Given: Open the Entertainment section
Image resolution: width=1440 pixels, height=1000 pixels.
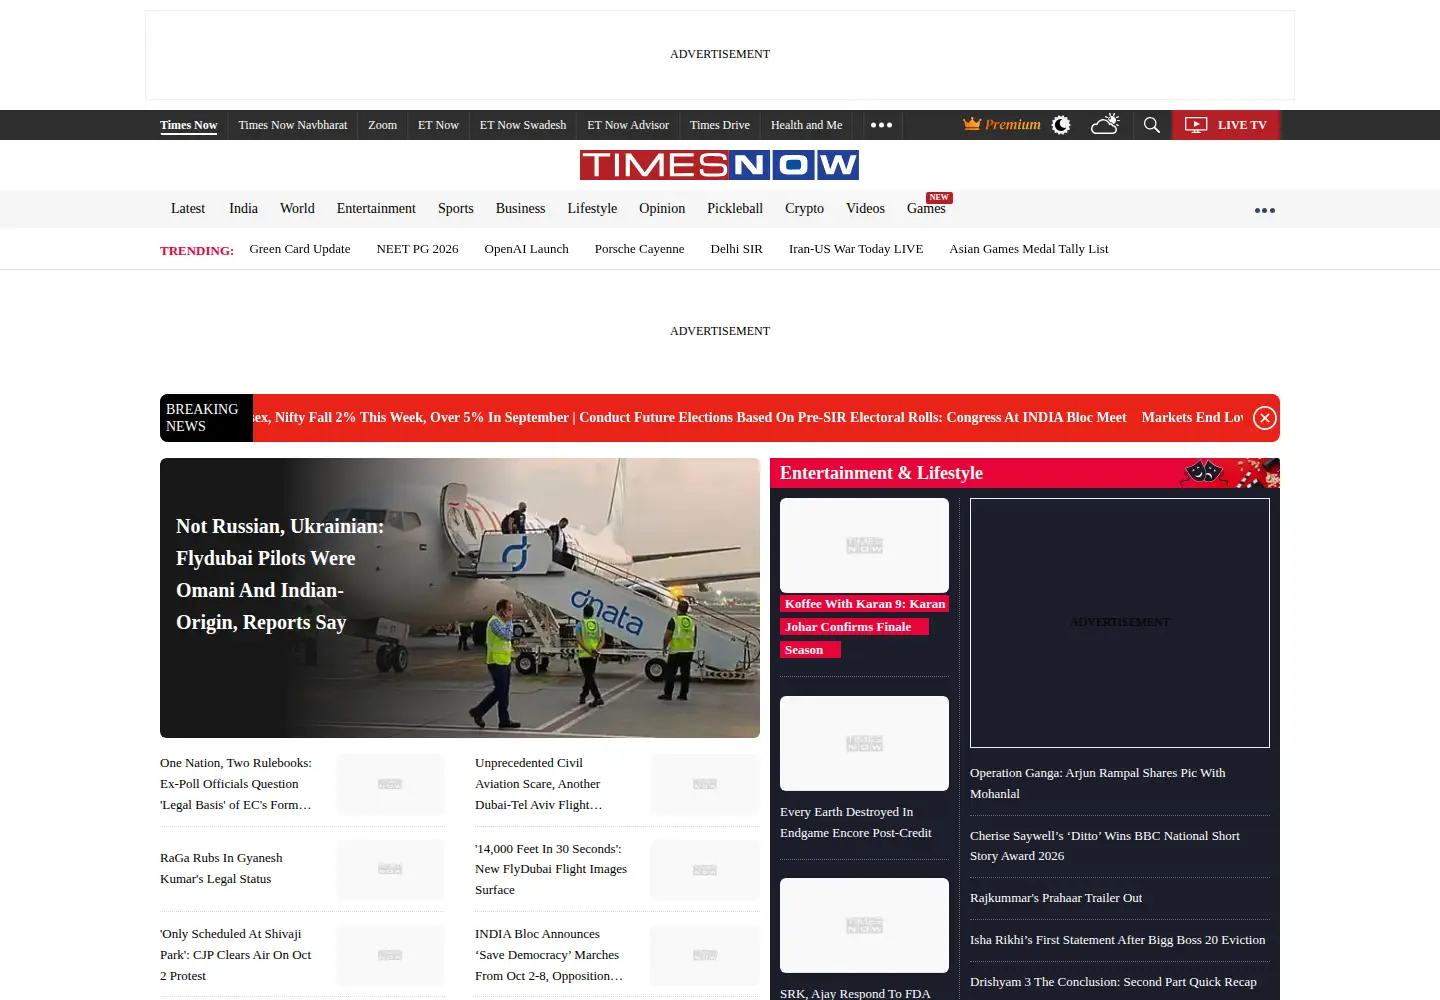Looking at the screenshot, I should (376, 208).
